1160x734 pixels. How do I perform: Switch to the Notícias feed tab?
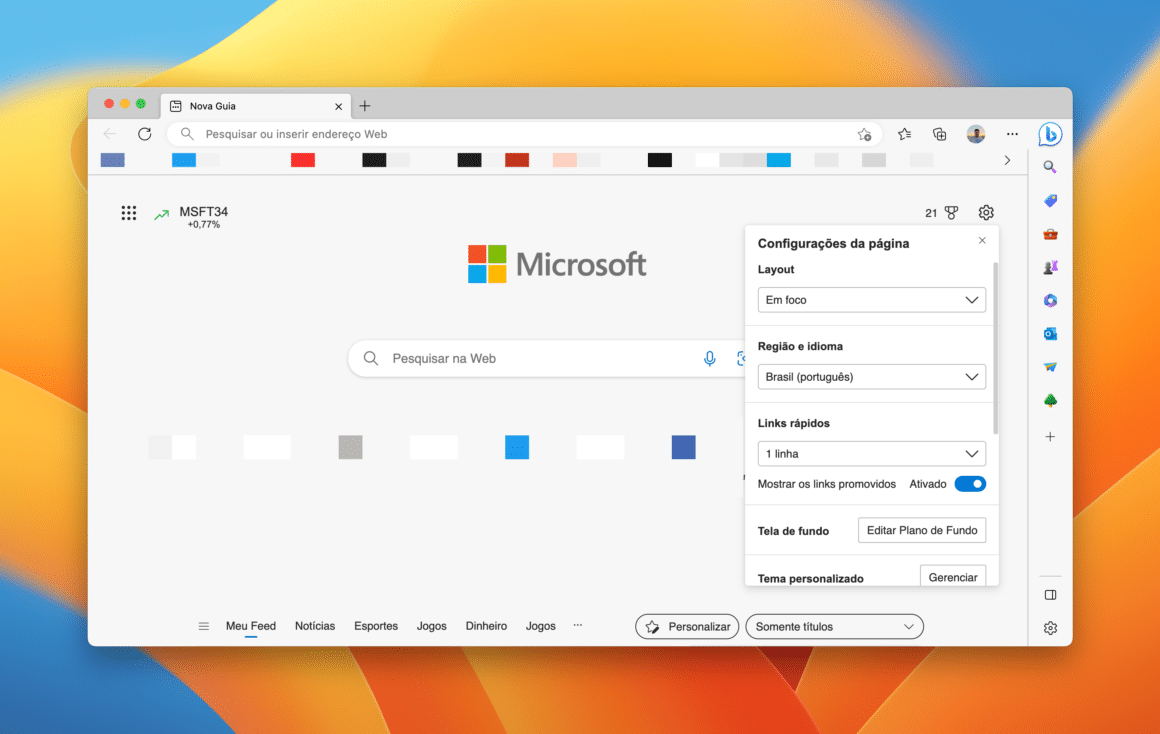click(x=314, y=625)
